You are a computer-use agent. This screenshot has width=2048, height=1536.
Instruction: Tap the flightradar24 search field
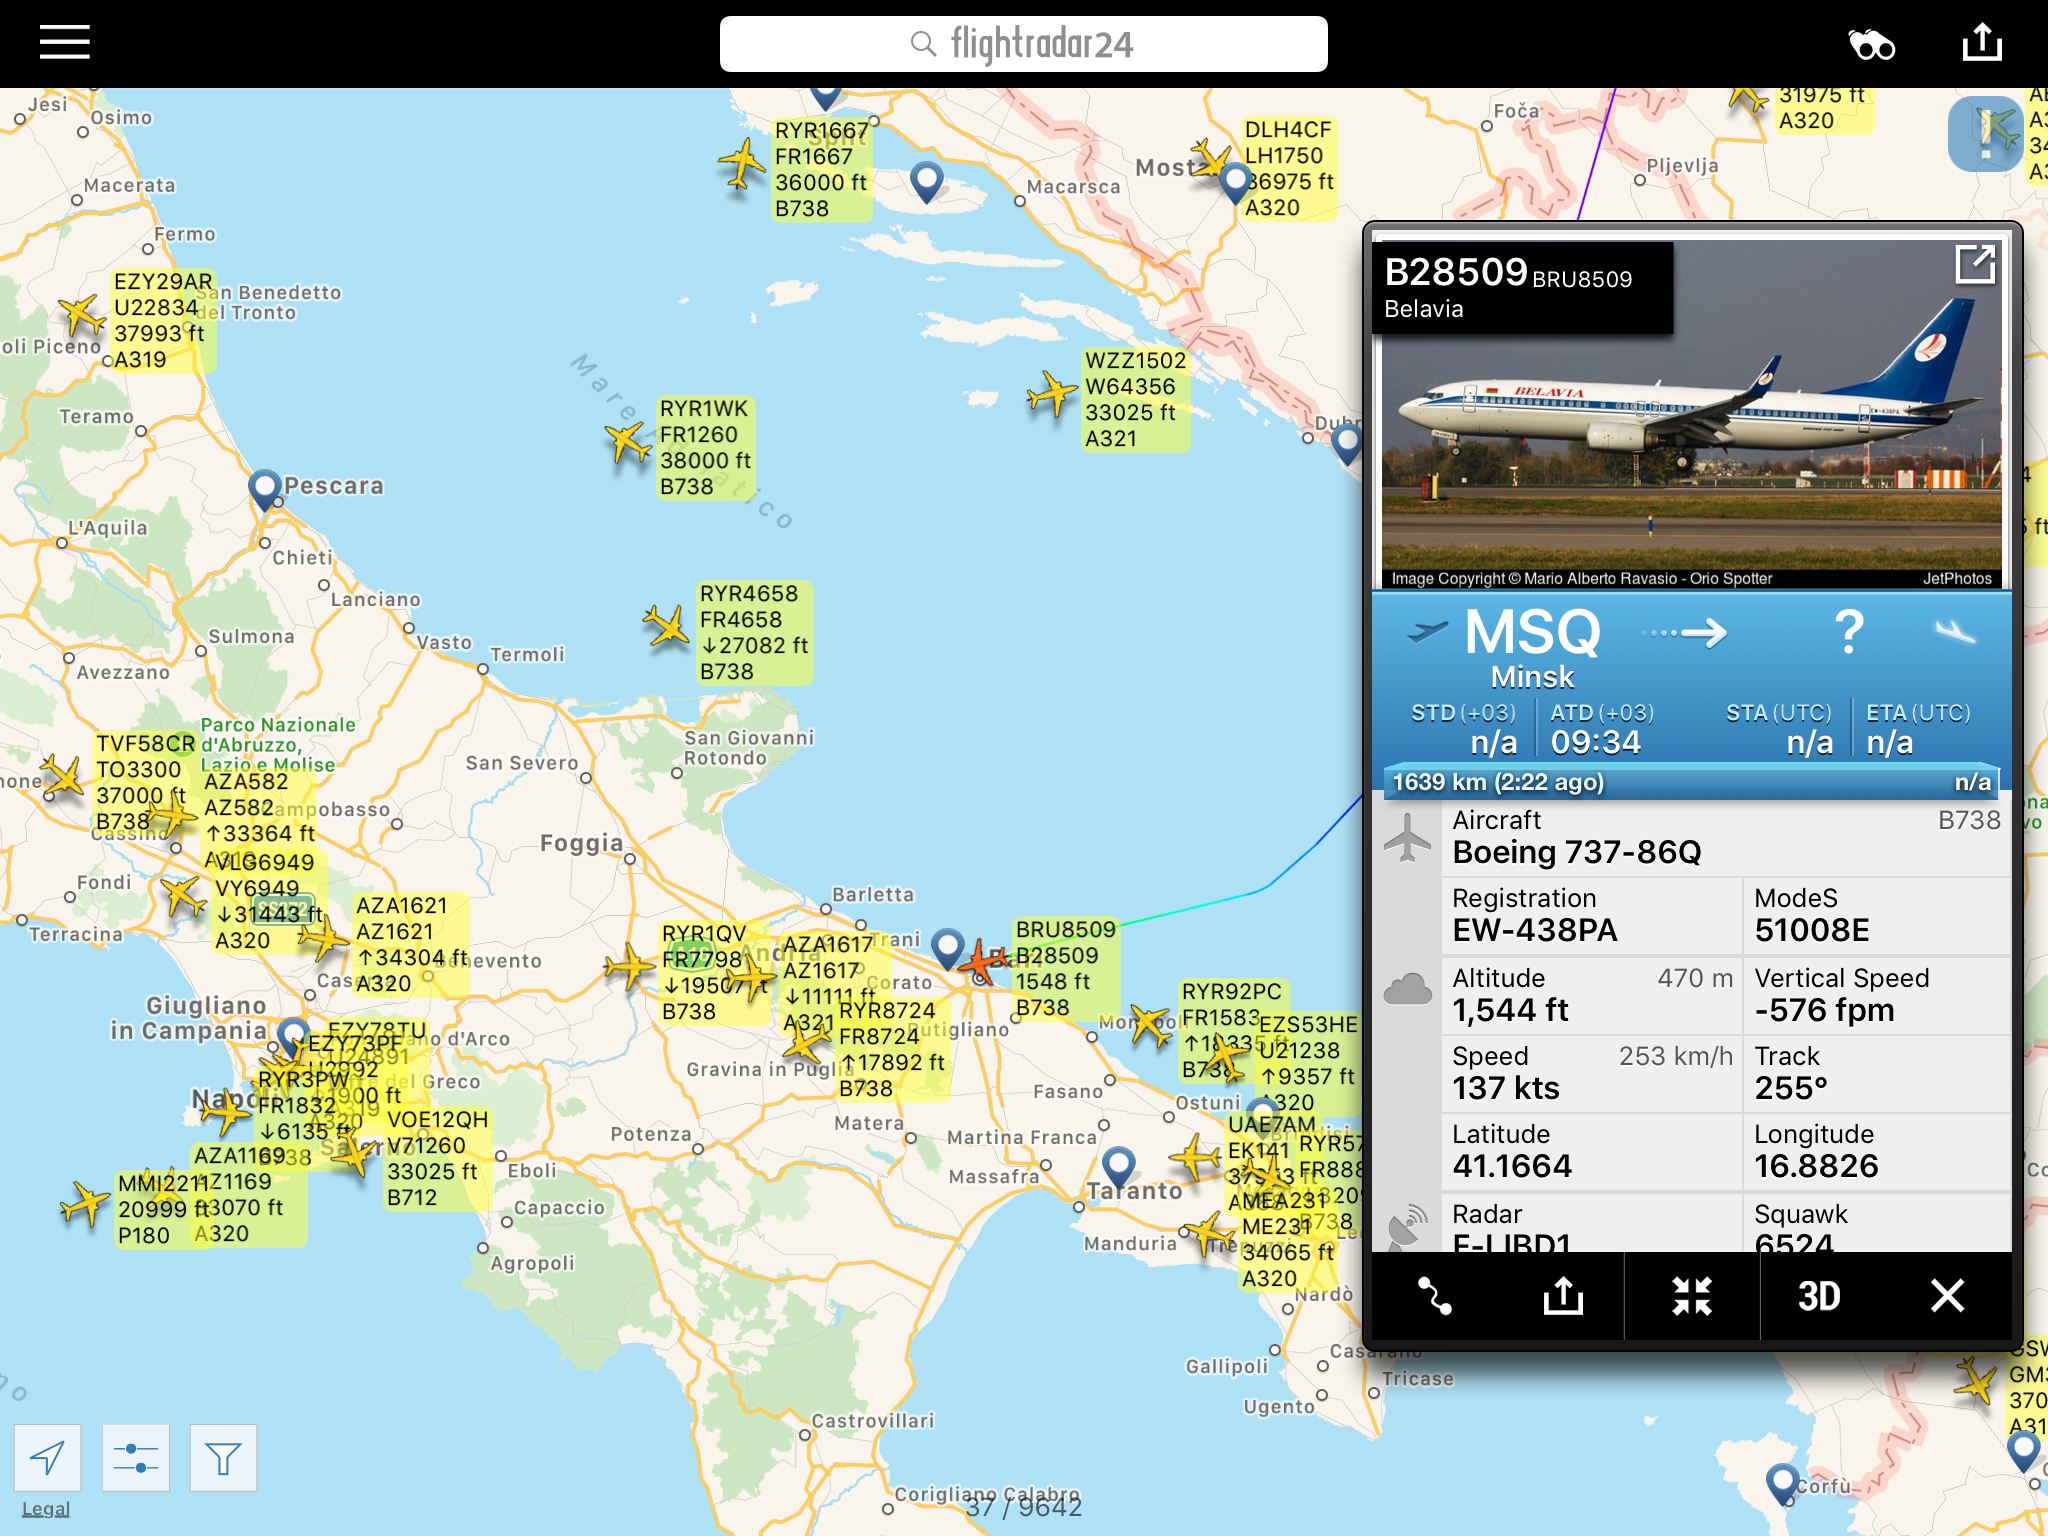[x=1023, y=44]
